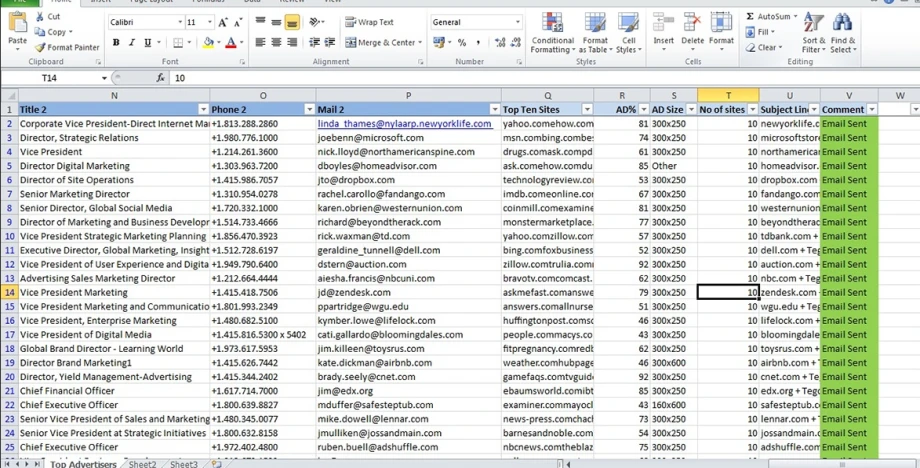920x468 pixels.
Task: Click the Find & Select binoculars
Action: [843, 34]
